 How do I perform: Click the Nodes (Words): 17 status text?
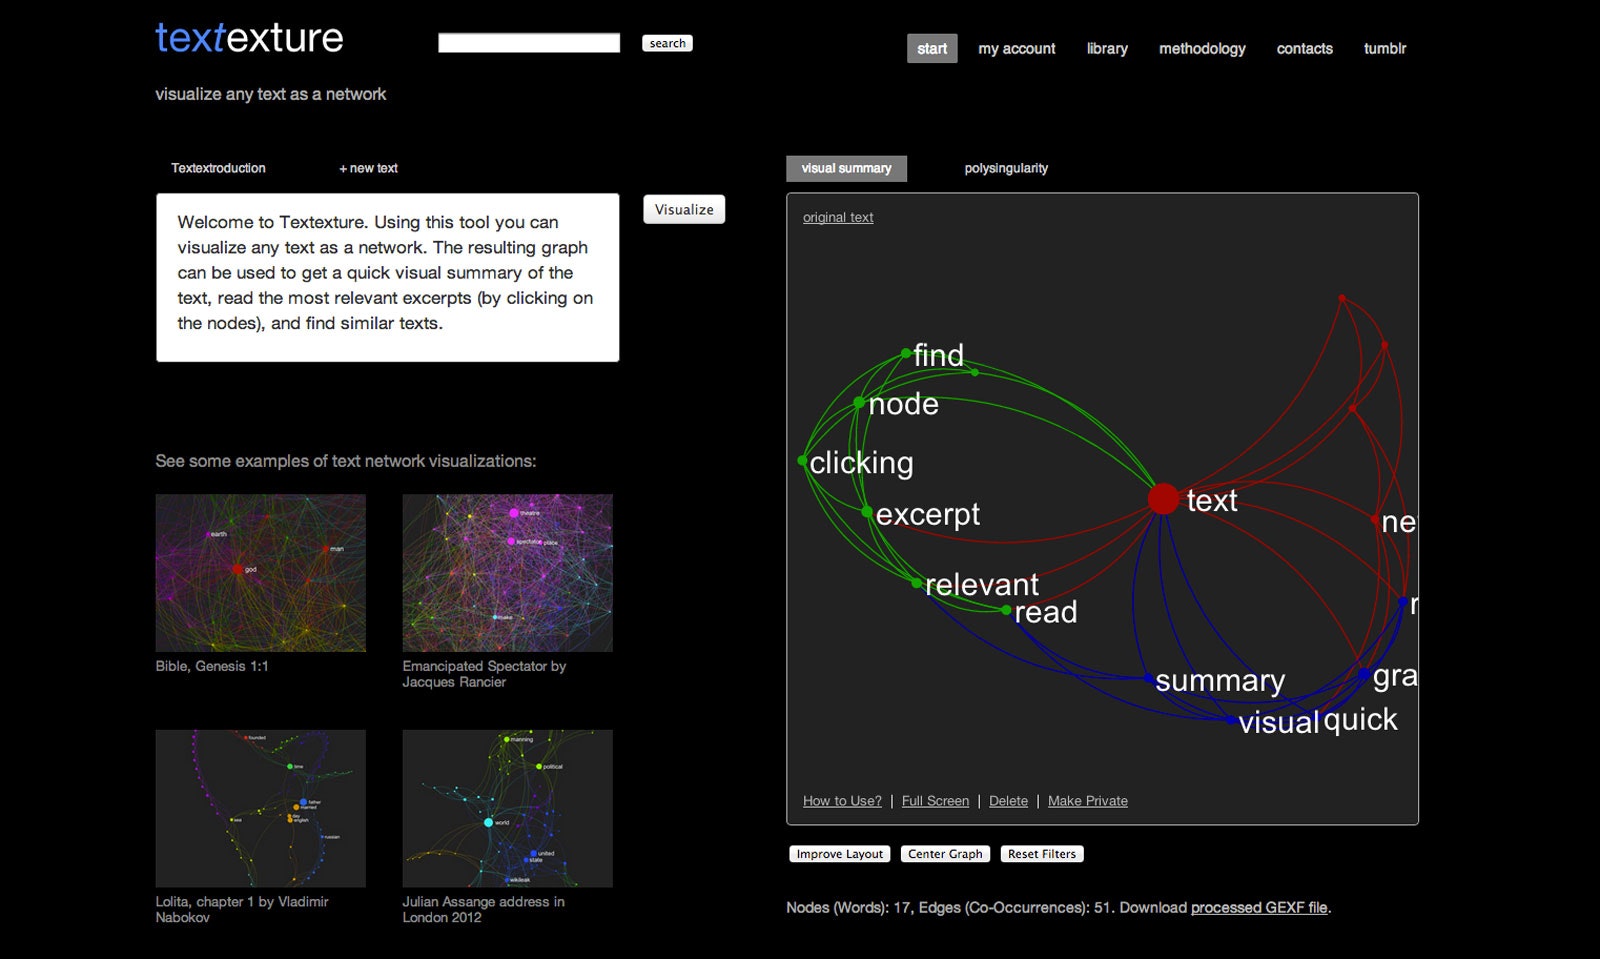849,908
